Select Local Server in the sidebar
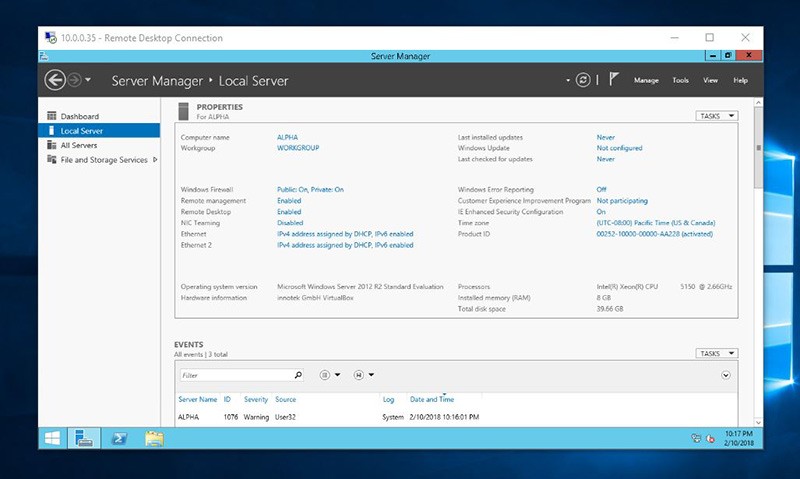 pos(99,131)
